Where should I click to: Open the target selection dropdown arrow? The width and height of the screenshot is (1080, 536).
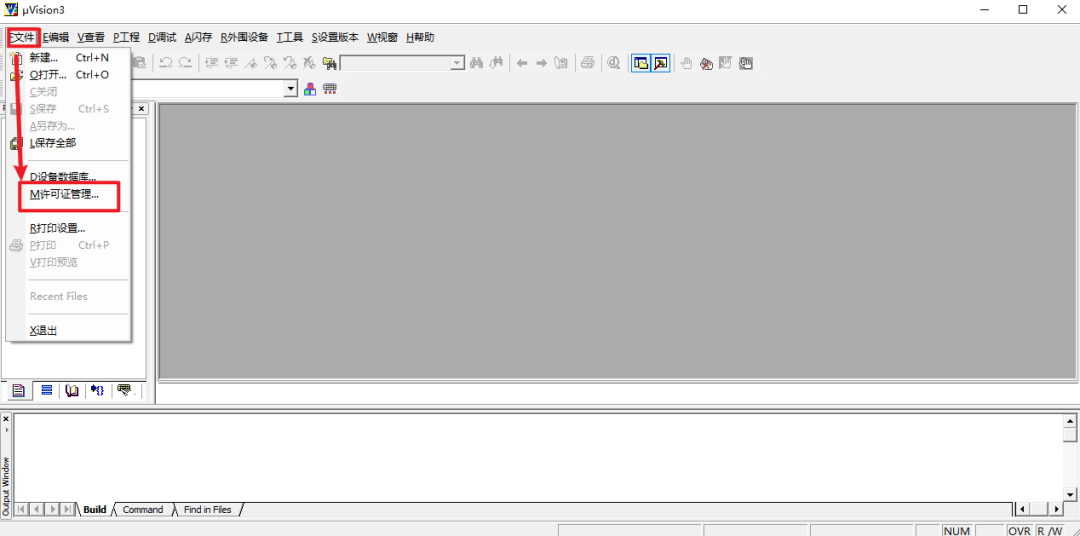(x=291, y=89)
